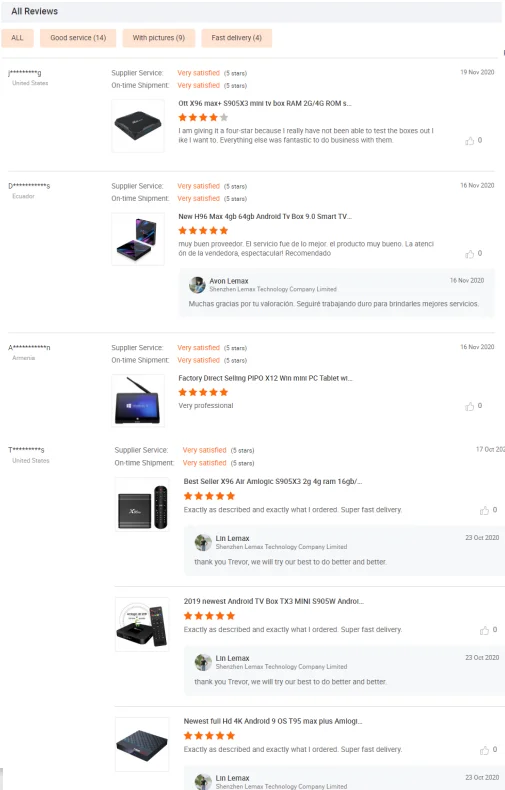
Task: Click the H96 Max TV box thumbnail
Action: (x=138, y=239)
